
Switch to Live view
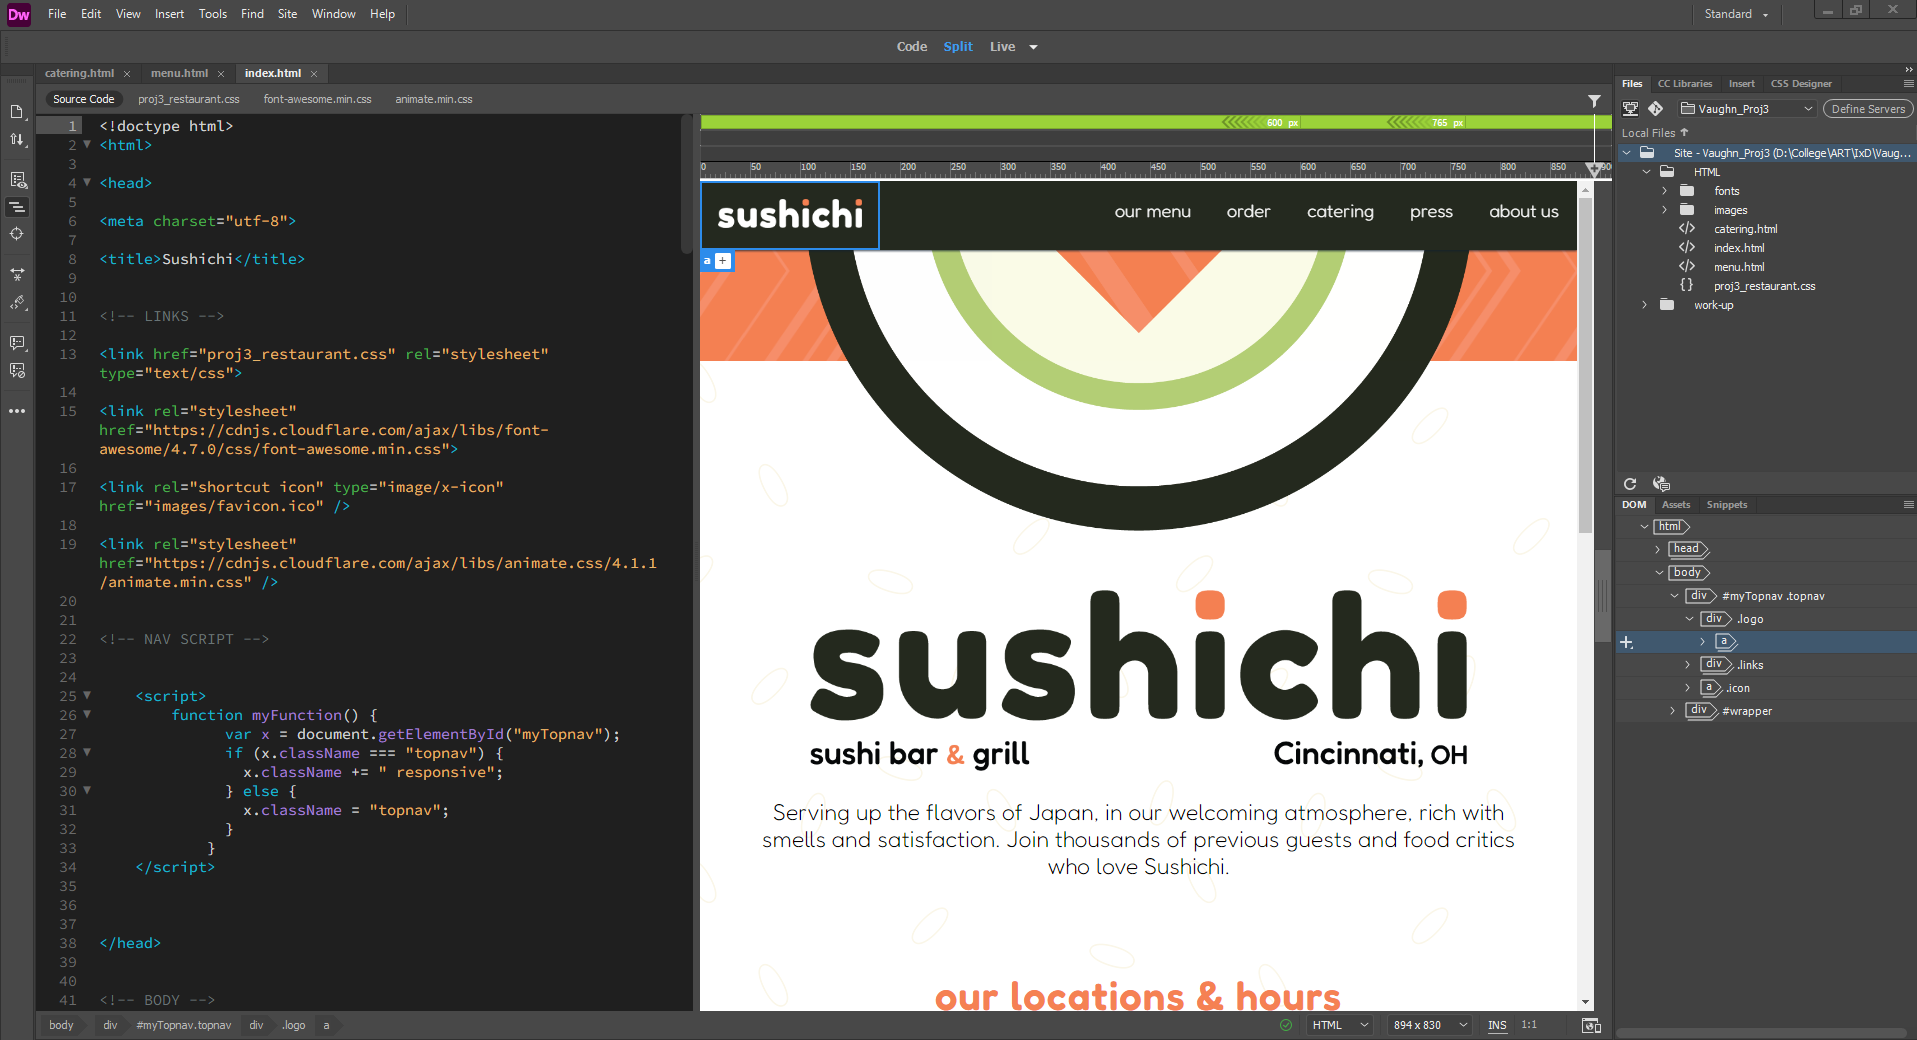click(1002, 47)
